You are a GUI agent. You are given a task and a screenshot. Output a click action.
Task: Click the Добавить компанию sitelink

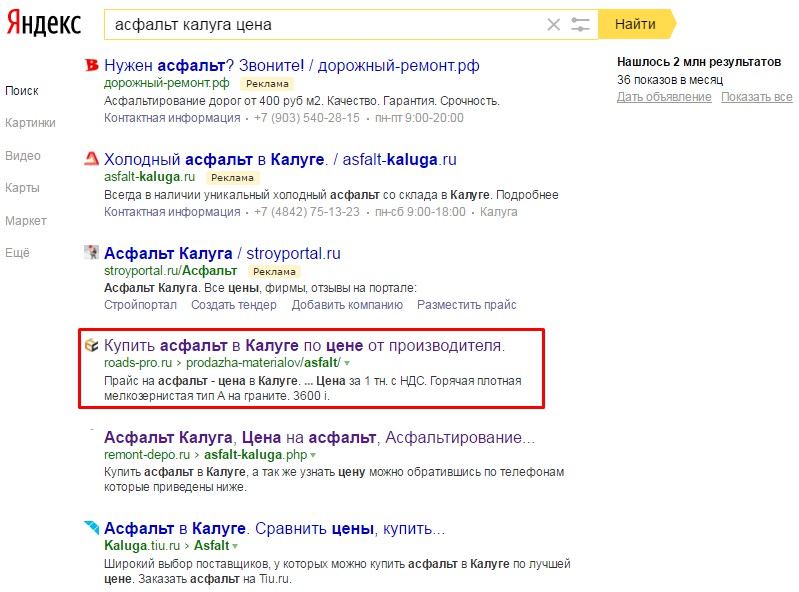point(347,305)
